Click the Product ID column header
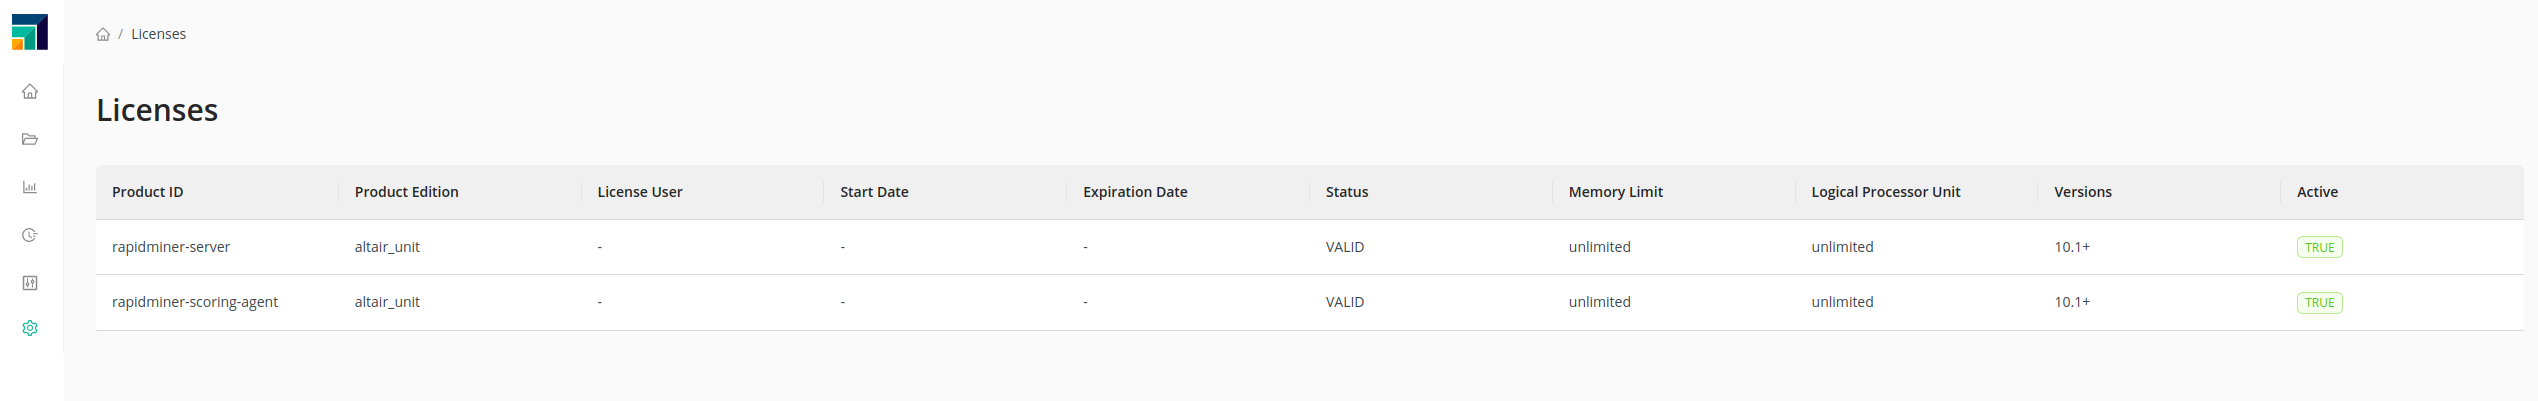The image size is (2538, 401). (x=147, y=192)
